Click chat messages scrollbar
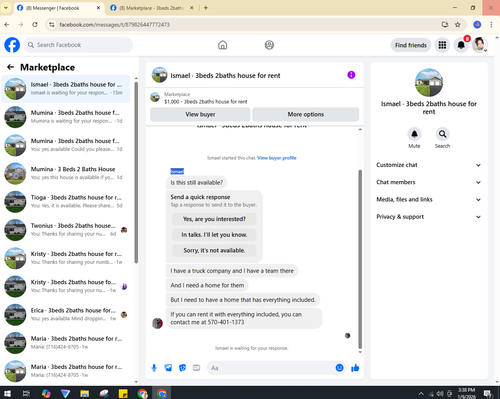The width and height of the screenshot is (500, 399). 360,259
